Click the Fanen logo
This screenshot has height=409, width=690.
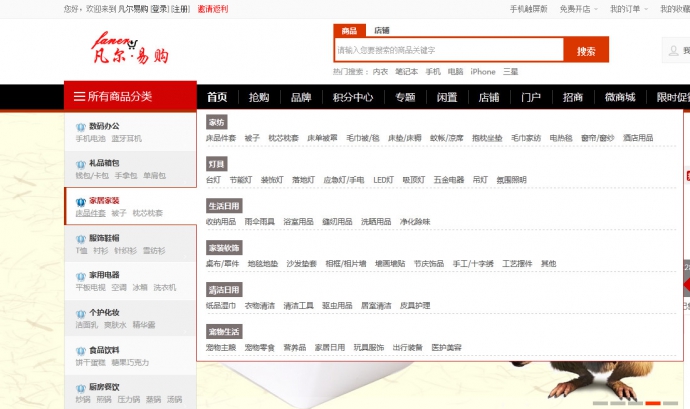click(x=130, y=48)
